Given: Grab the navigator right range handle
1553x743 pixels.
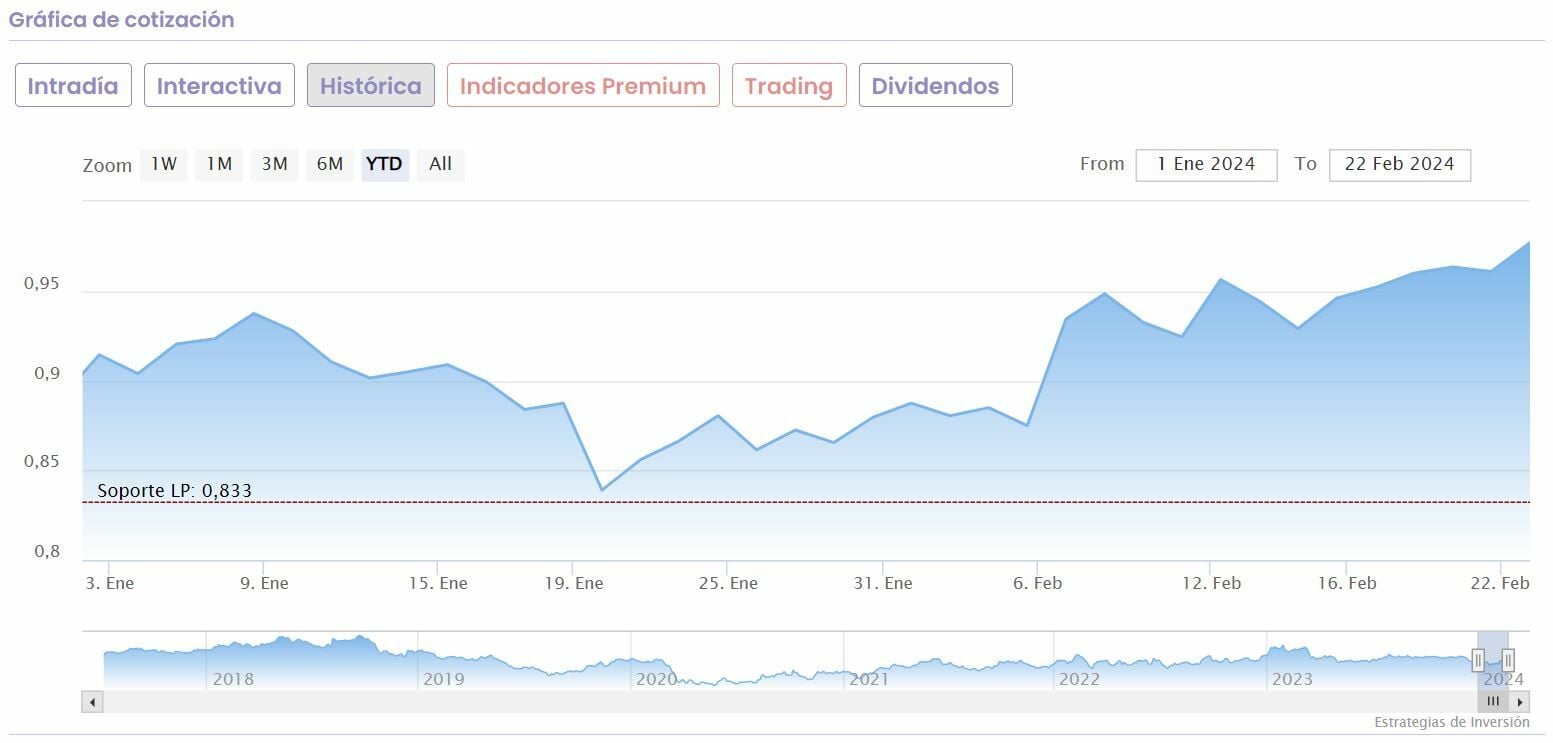Looking at the screenshot, I should (1508, 660).
